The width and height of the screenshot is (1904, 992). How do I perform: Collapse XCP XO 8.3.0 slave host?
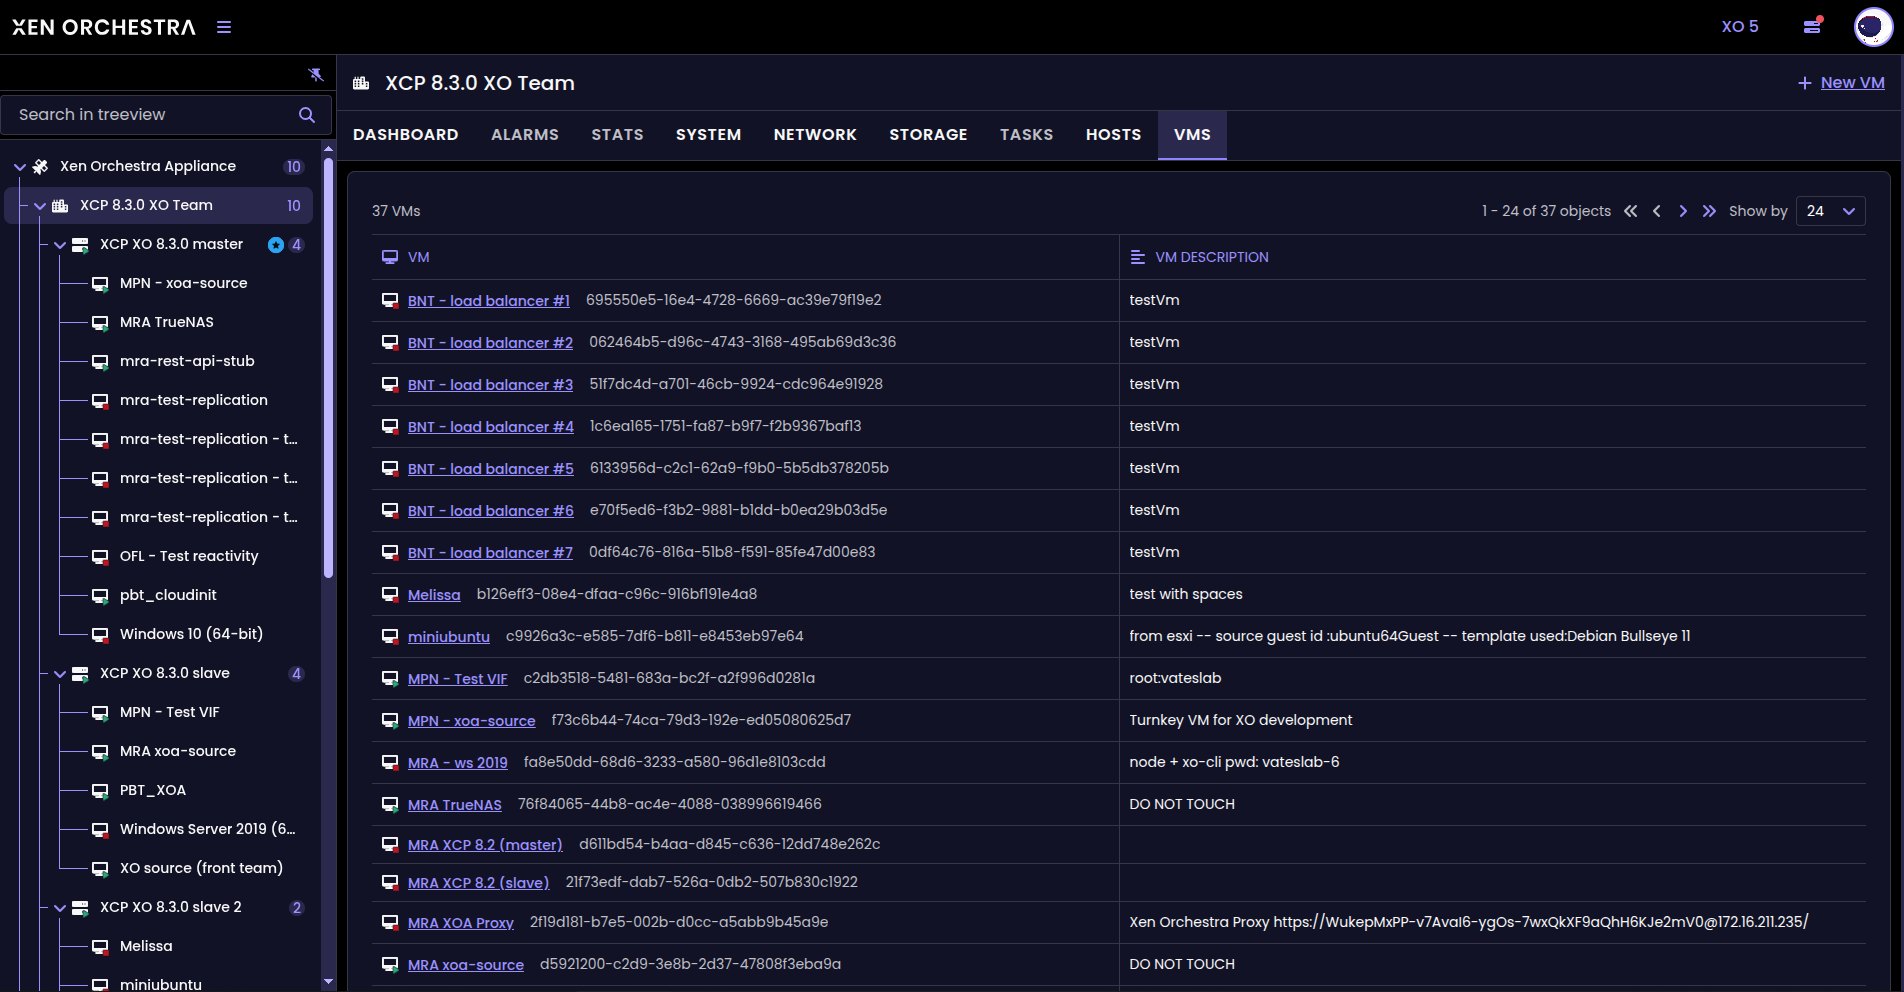pos(60,674)
